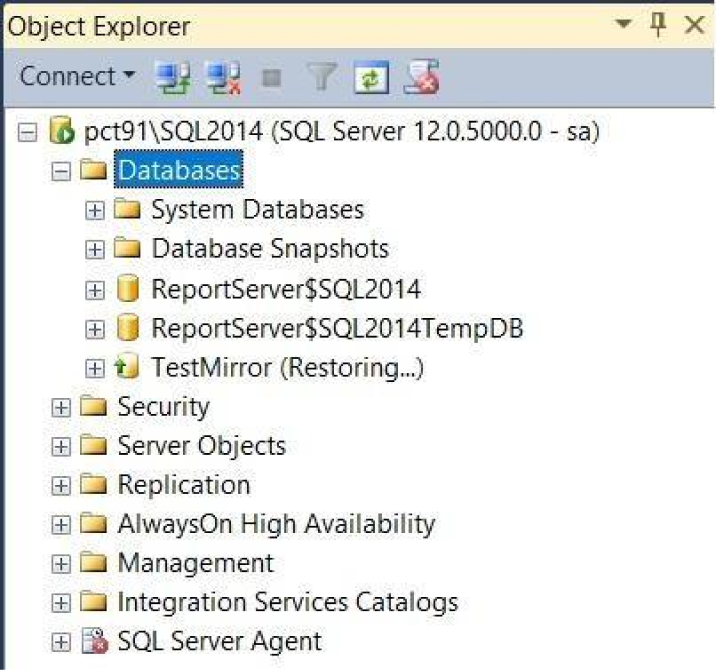This screenshot has height=670, width=716.
Task: Expand the AlwaysOn High Availability node
Action: click(x=61, y=525)
